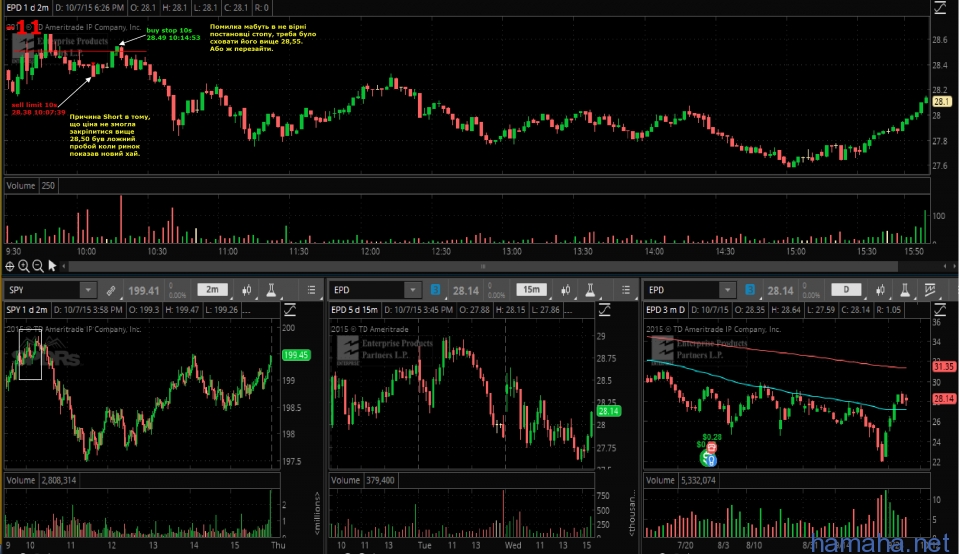
Task: Zoom in on the main EPD chart
Action: 24,266
